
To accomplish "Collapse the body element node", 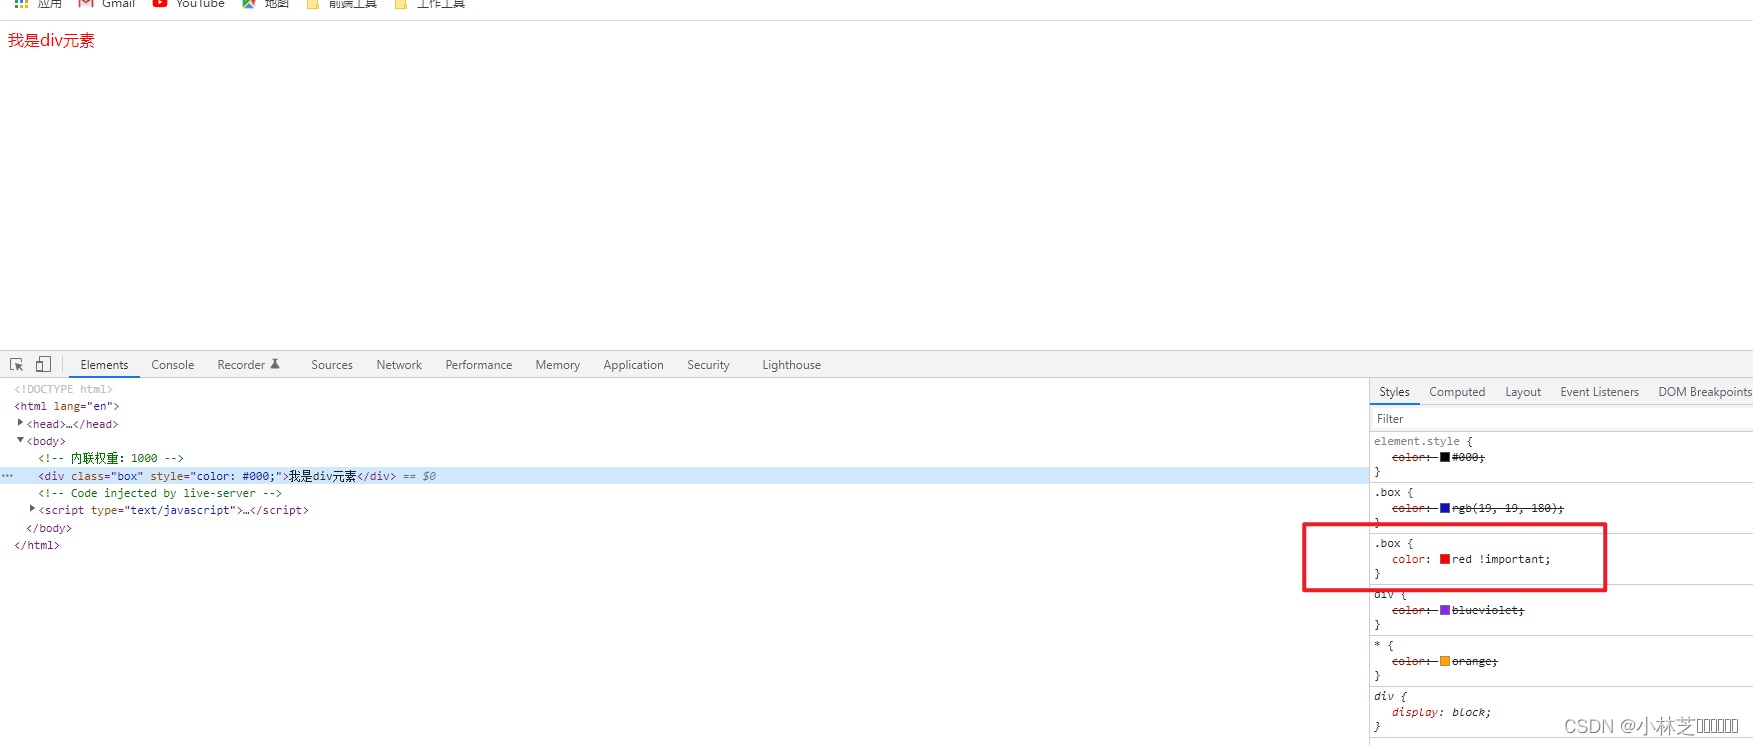I will tap(20, 440).
